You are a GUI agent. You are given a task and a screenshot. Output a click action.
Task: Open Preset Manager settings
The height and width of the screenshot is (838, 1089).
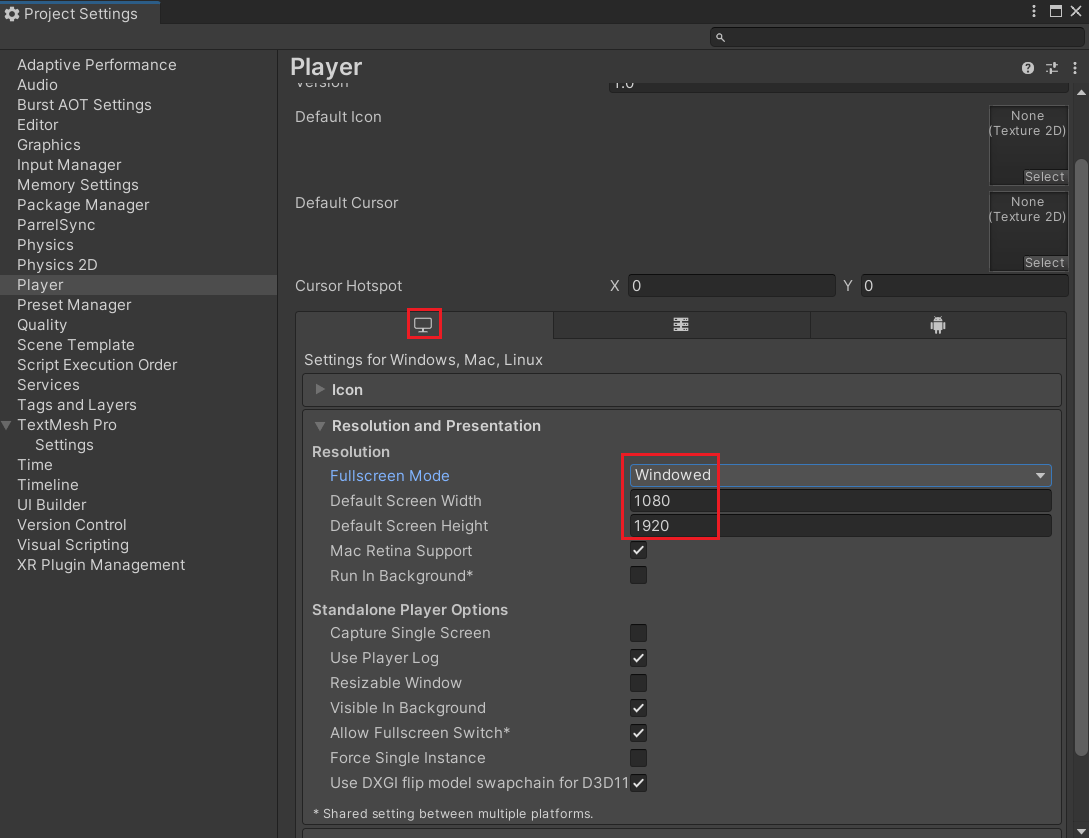[74, 305]
